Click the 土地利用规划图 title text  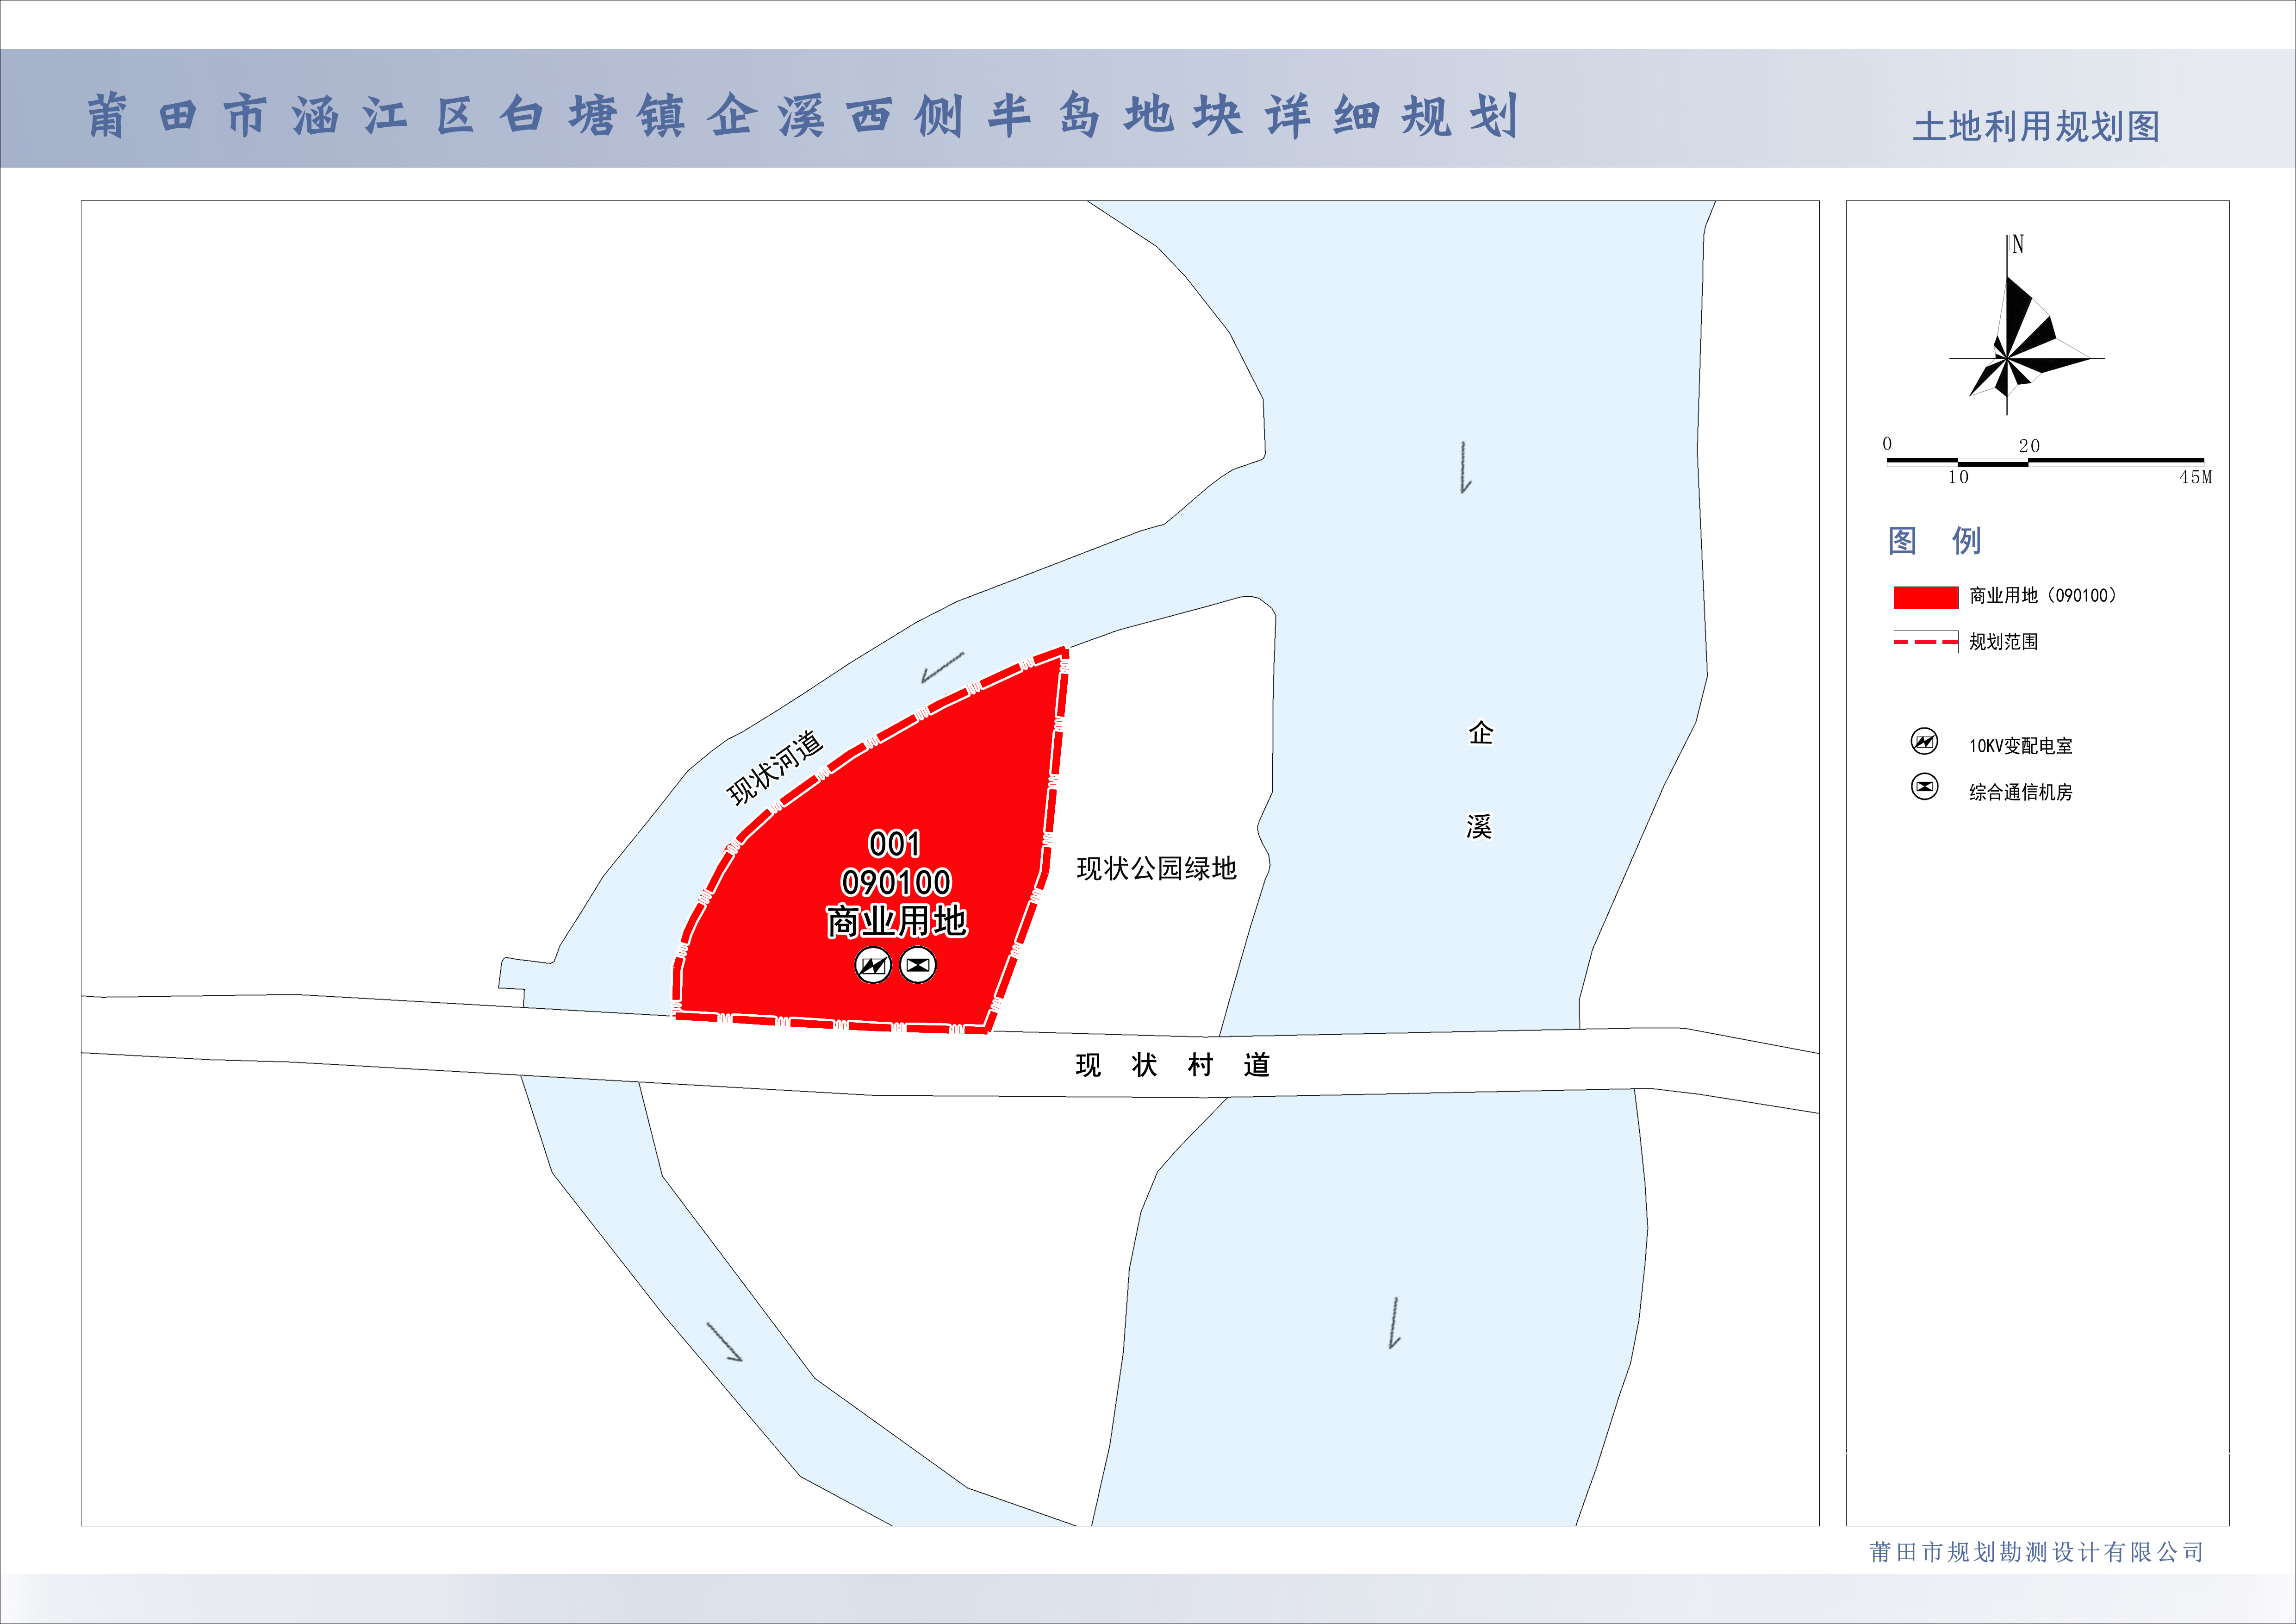2036,127
